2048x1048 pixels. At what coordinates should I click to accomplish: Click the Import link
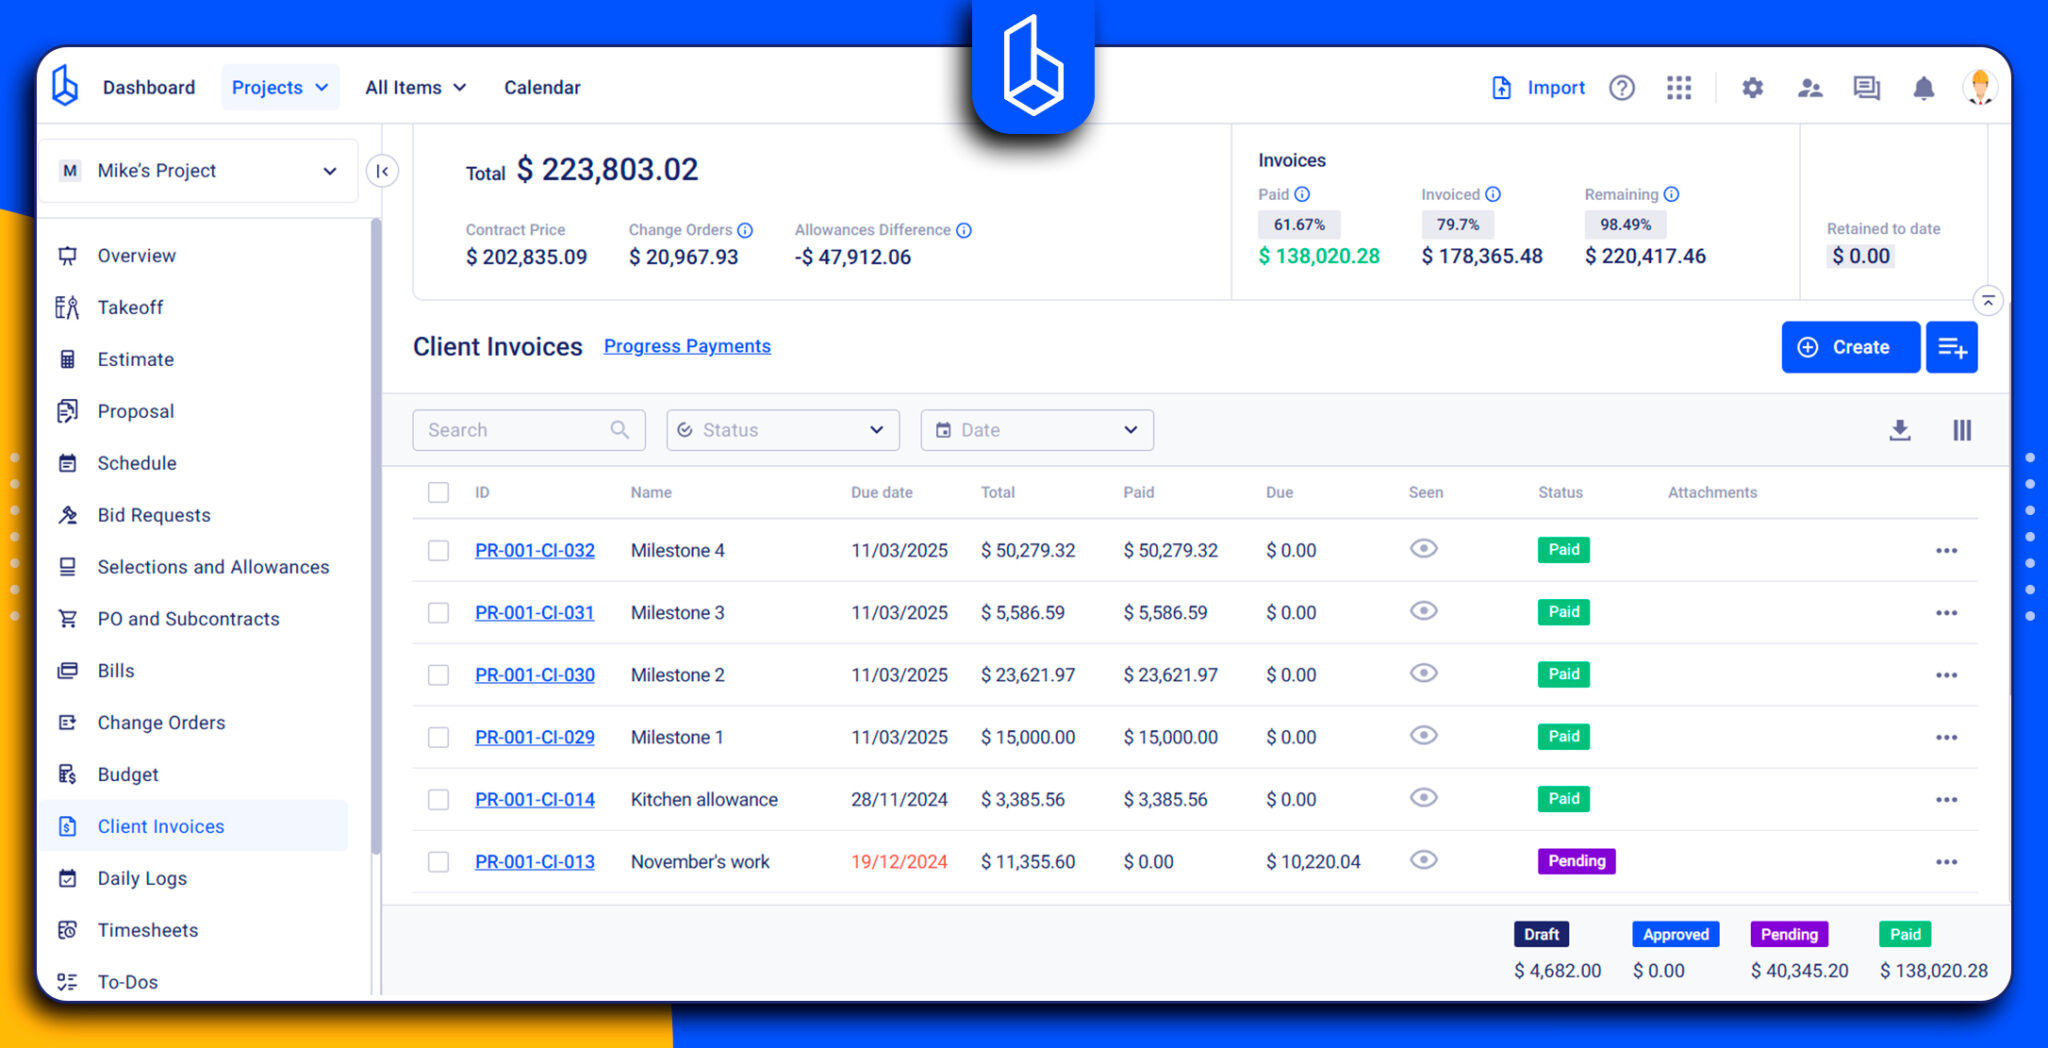[x=1556, y=88]
